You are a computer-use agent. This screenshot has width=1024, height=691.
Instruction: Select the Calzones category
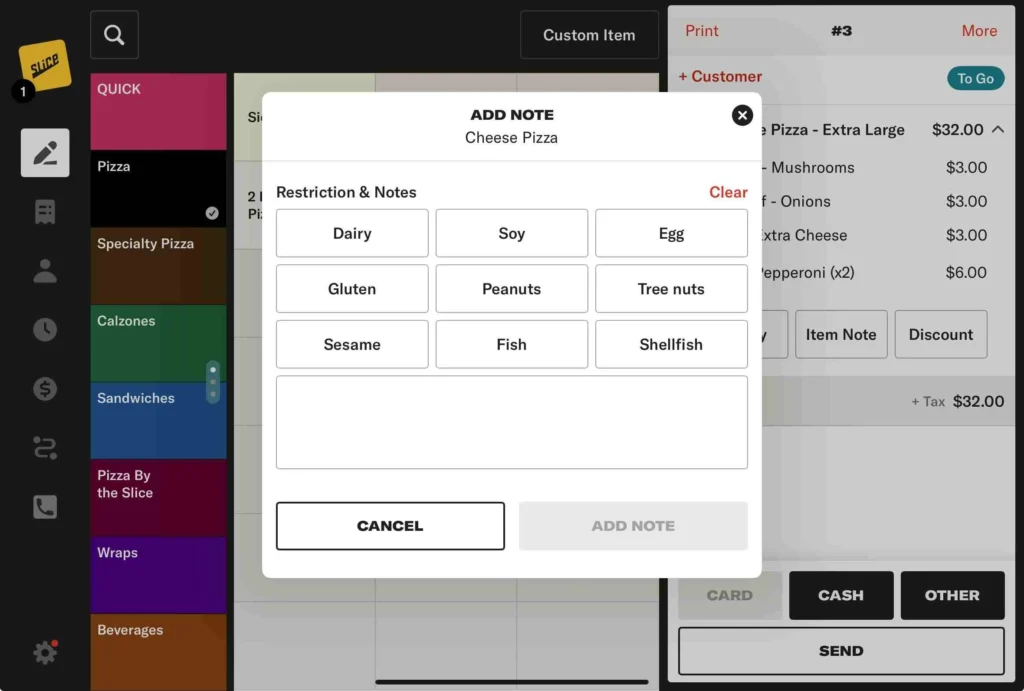158,343
